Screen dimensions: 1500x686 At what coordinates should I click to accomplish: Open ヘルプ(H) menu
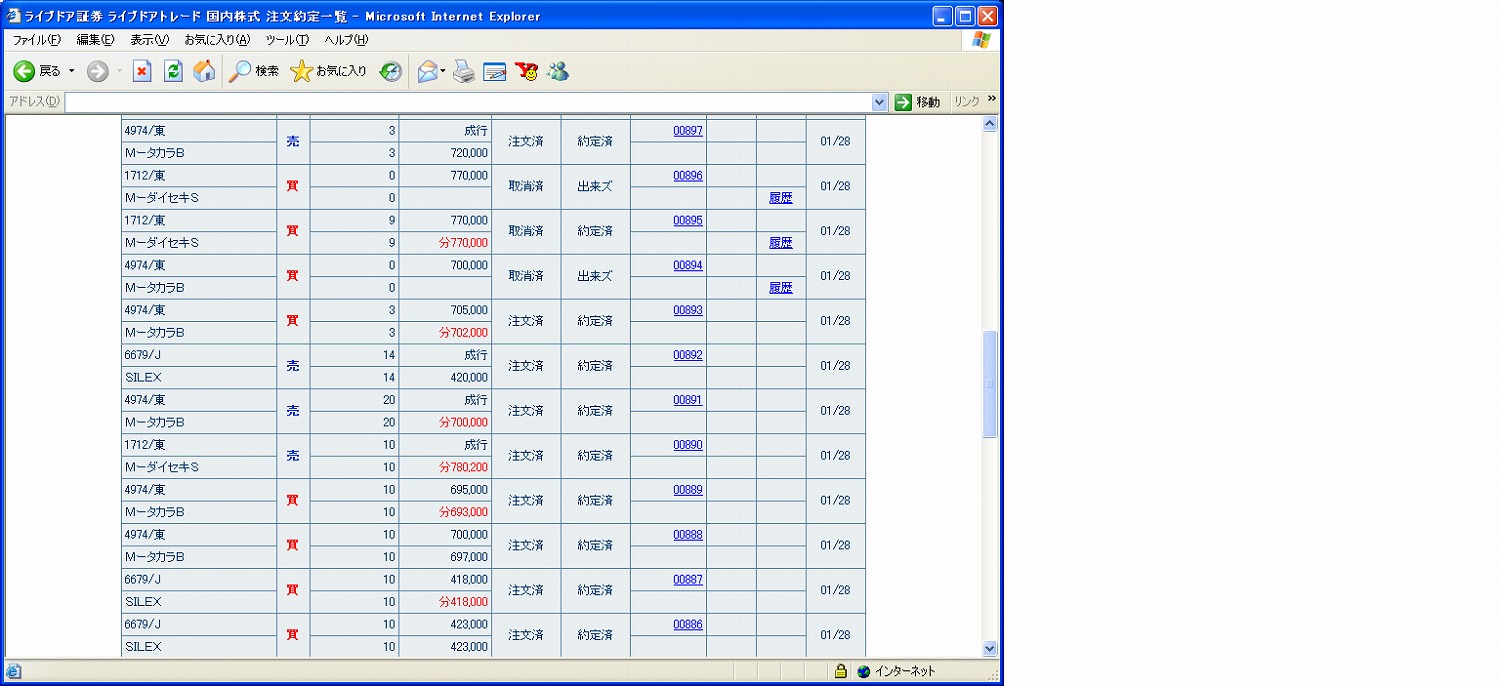click(x=346, y=40)
